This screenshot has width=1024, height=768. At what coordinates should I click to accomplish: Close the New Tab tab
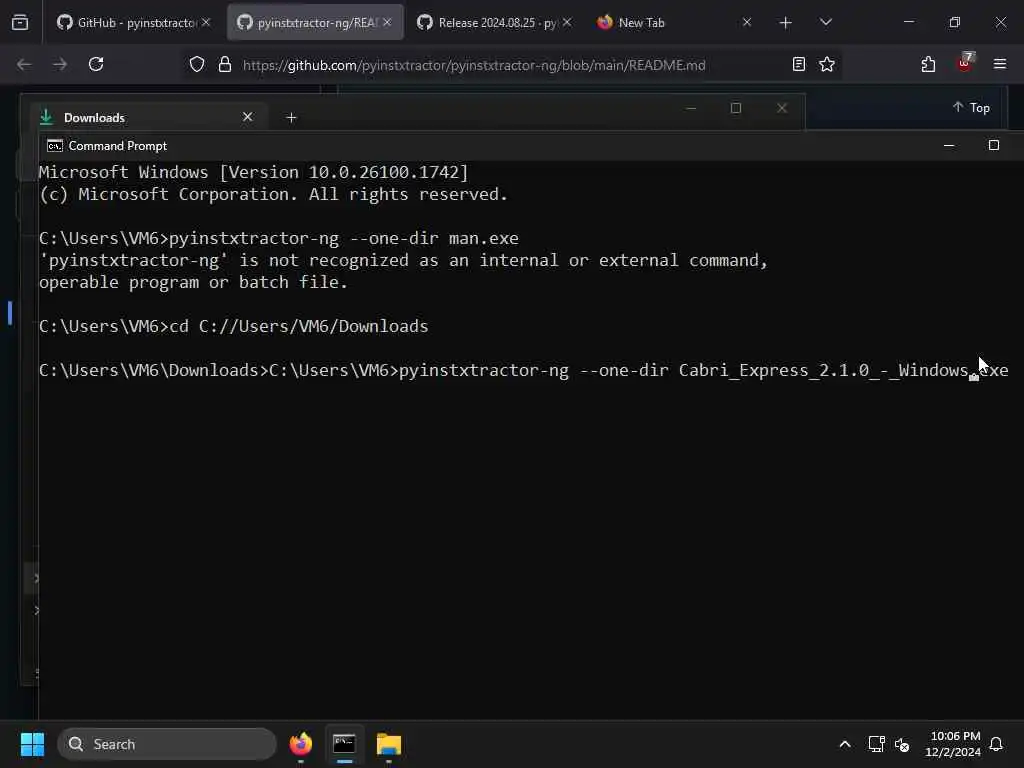point(747,22)
